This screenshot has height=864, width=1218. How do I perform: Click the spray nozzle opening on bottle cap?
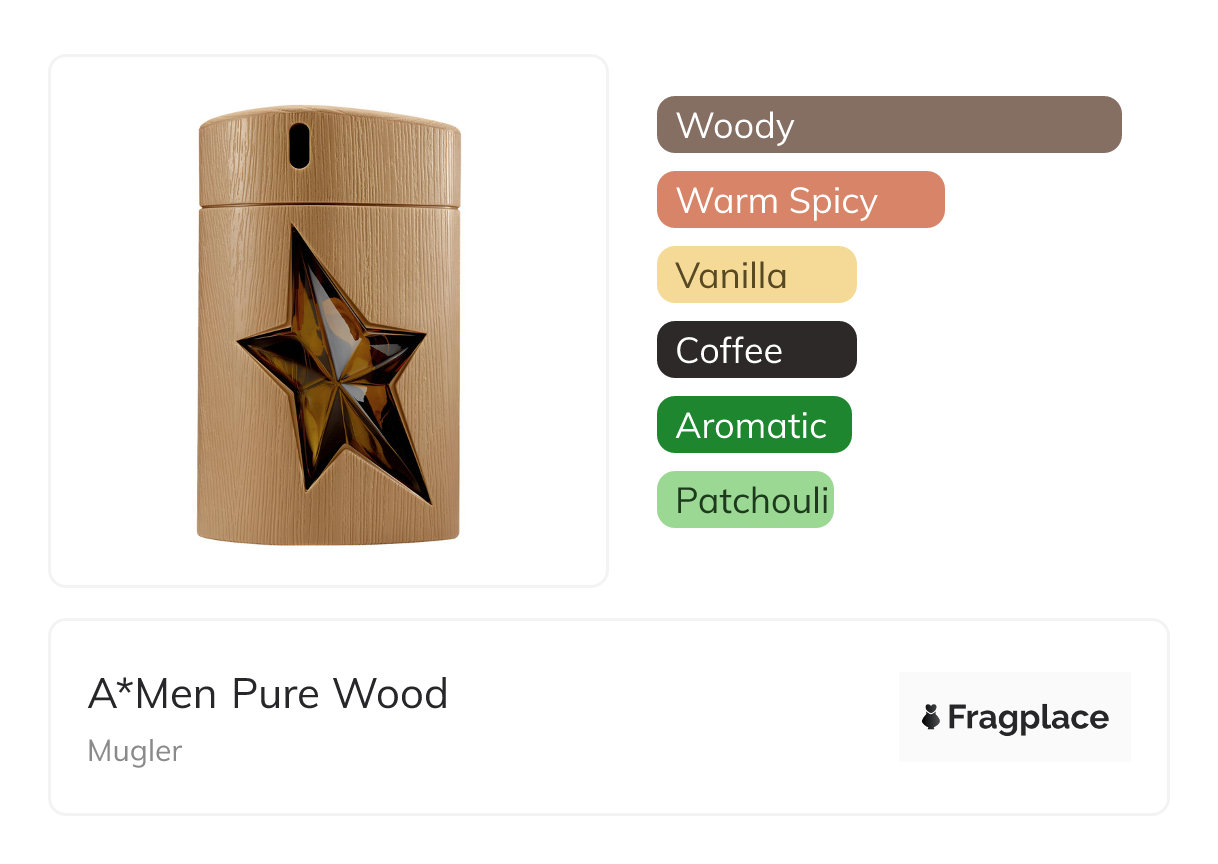point(300,145)
